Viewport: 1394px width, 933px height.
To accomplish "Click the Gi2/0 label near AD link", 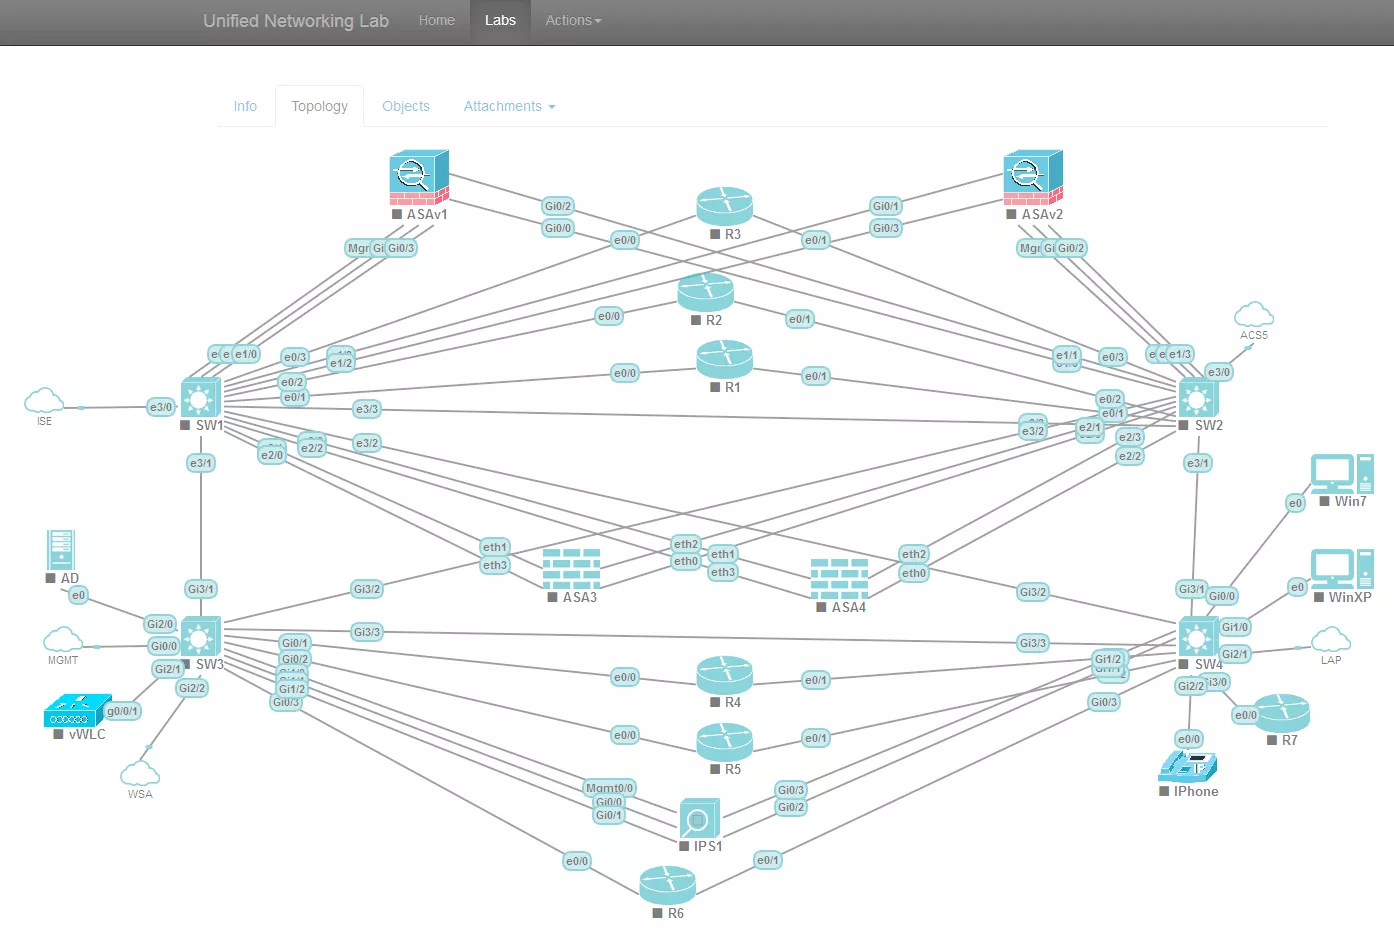I will click(x=160, y=624).
